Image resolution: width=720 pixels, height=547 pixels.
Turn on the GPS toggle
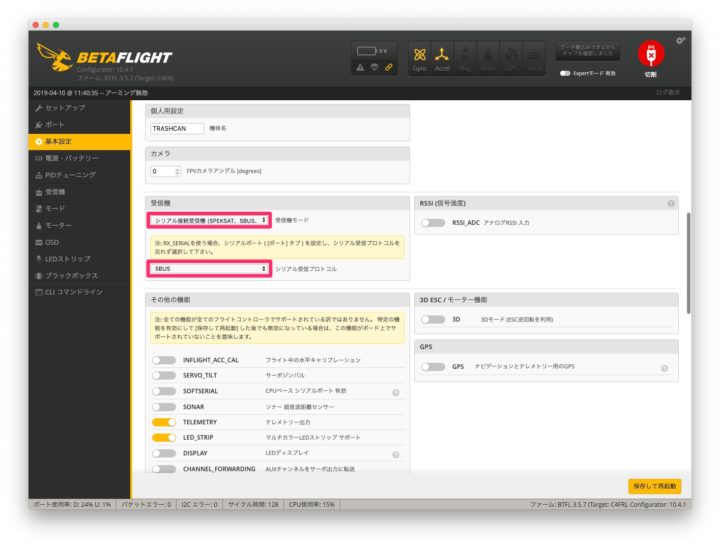point(432,367)
